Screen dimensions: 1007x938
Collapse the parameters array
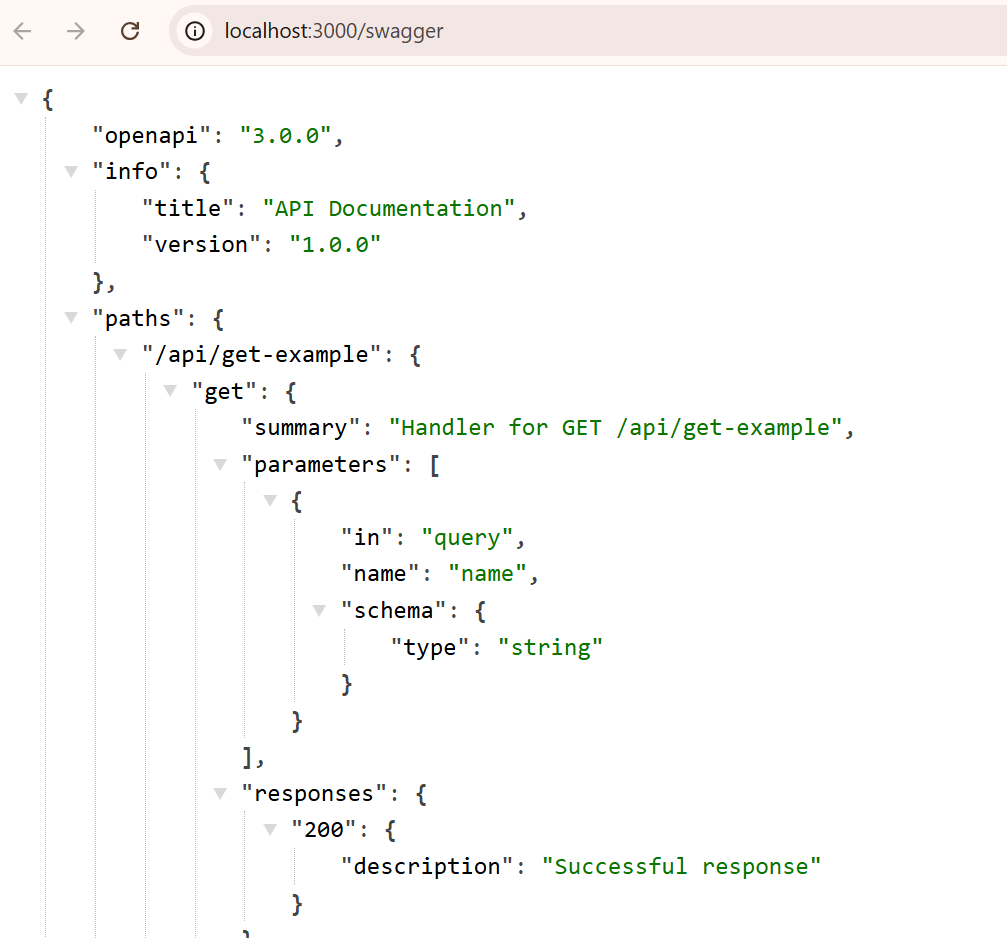click(x=219, y=463)
